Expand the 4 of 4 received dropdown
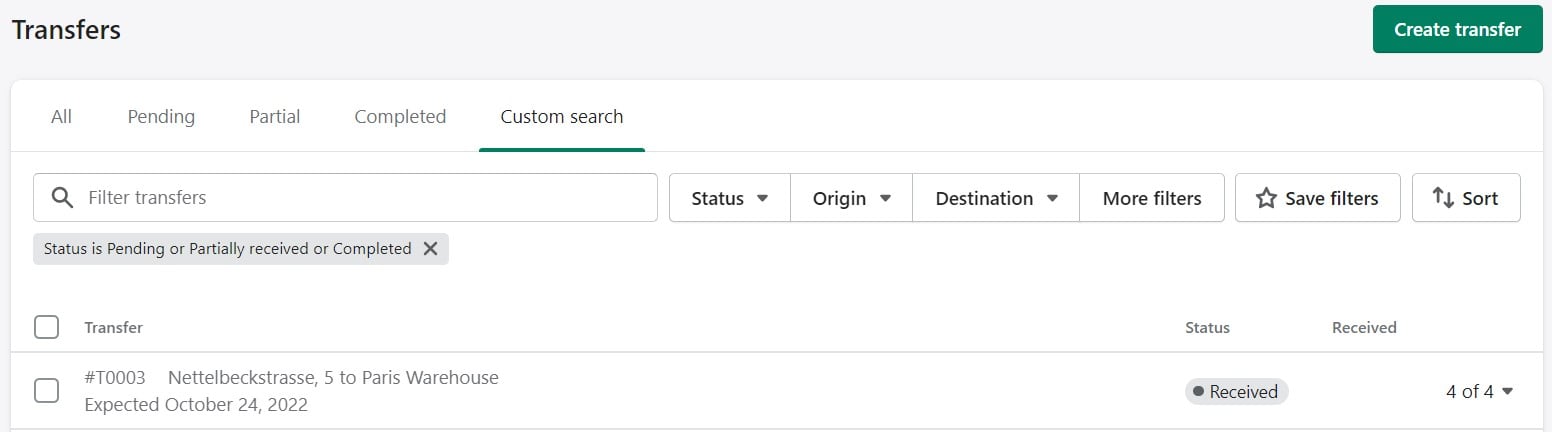This screenshot has height=432, width=1552. pyautogui.click(x=1480, y=392)
